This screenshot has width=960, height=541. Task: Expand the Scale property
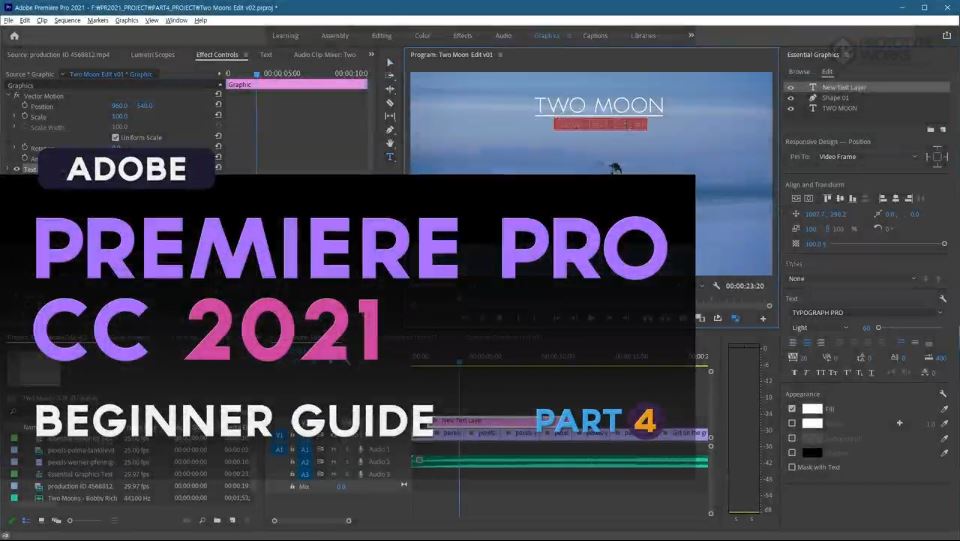pyautogui.click(x=15, y=116)
